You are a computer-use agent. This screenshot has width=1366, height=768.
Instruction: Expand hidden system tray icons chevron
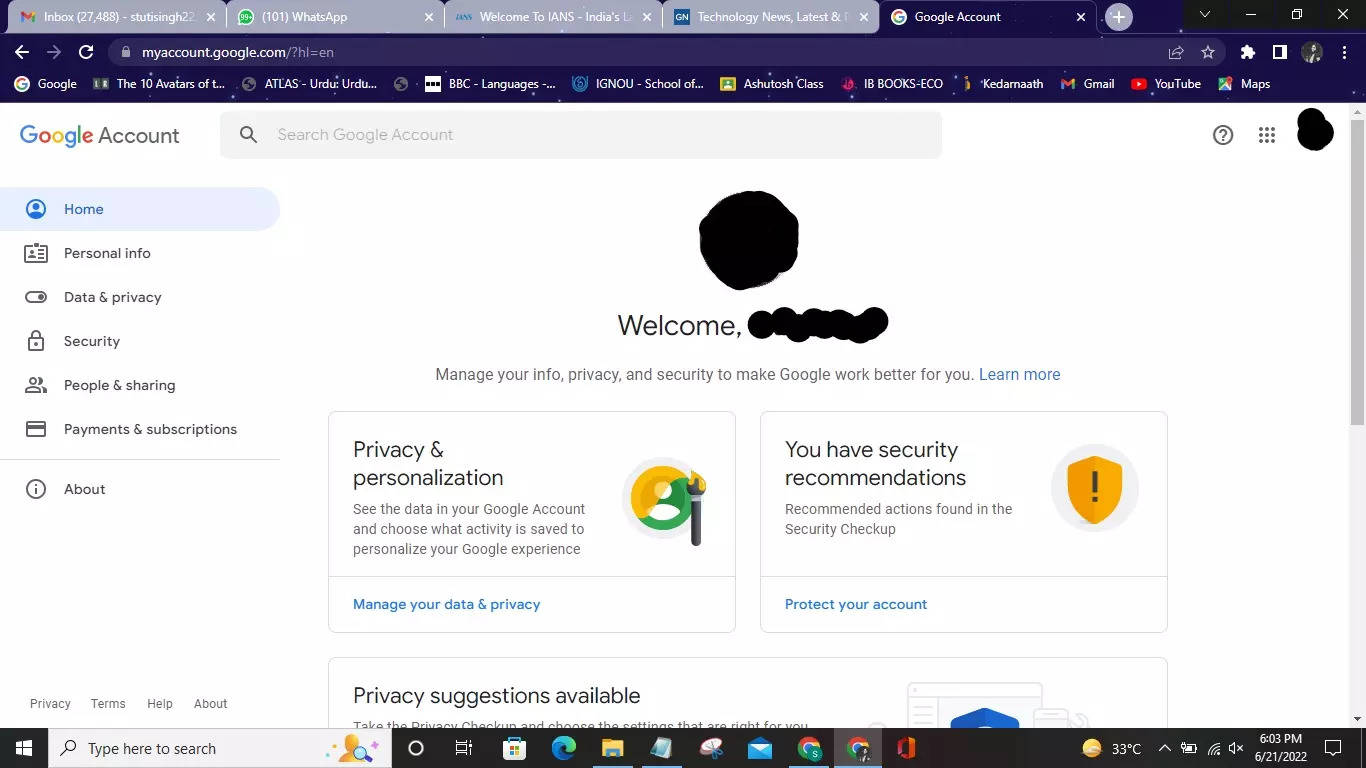(x=1164, y=748)
